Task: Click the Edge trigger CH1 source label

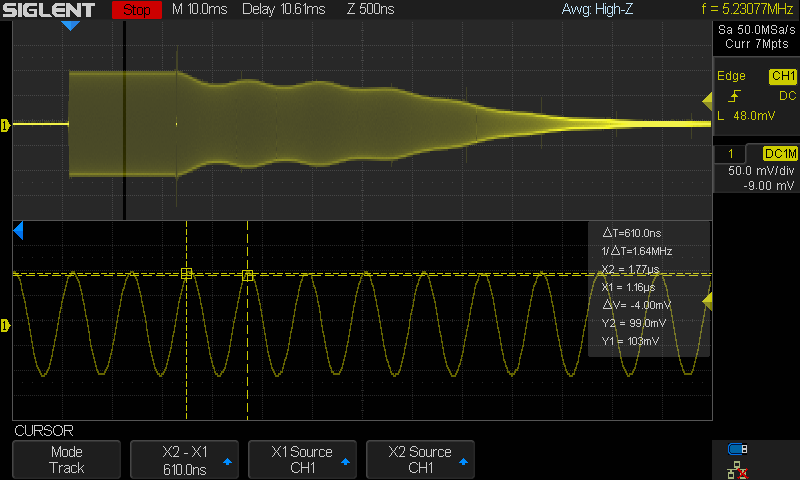Action: 782,76
